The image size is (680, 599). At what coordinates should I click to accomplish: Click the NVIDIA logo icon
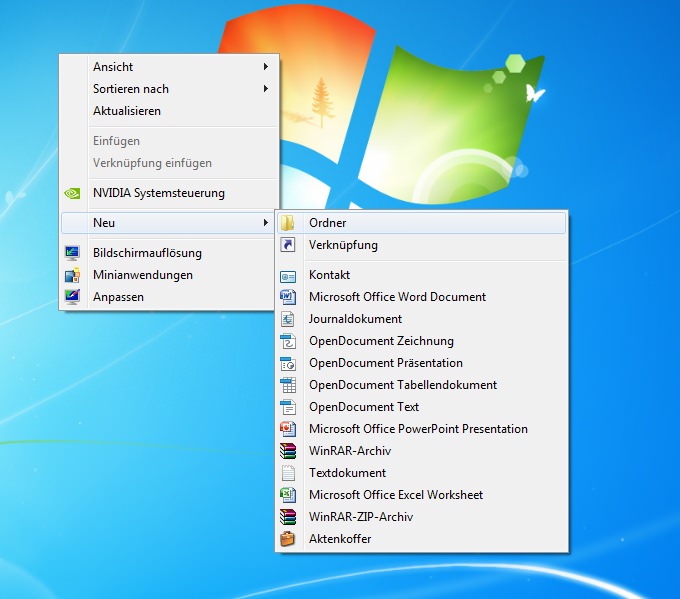pyautogui.click(x=72, y=193)
